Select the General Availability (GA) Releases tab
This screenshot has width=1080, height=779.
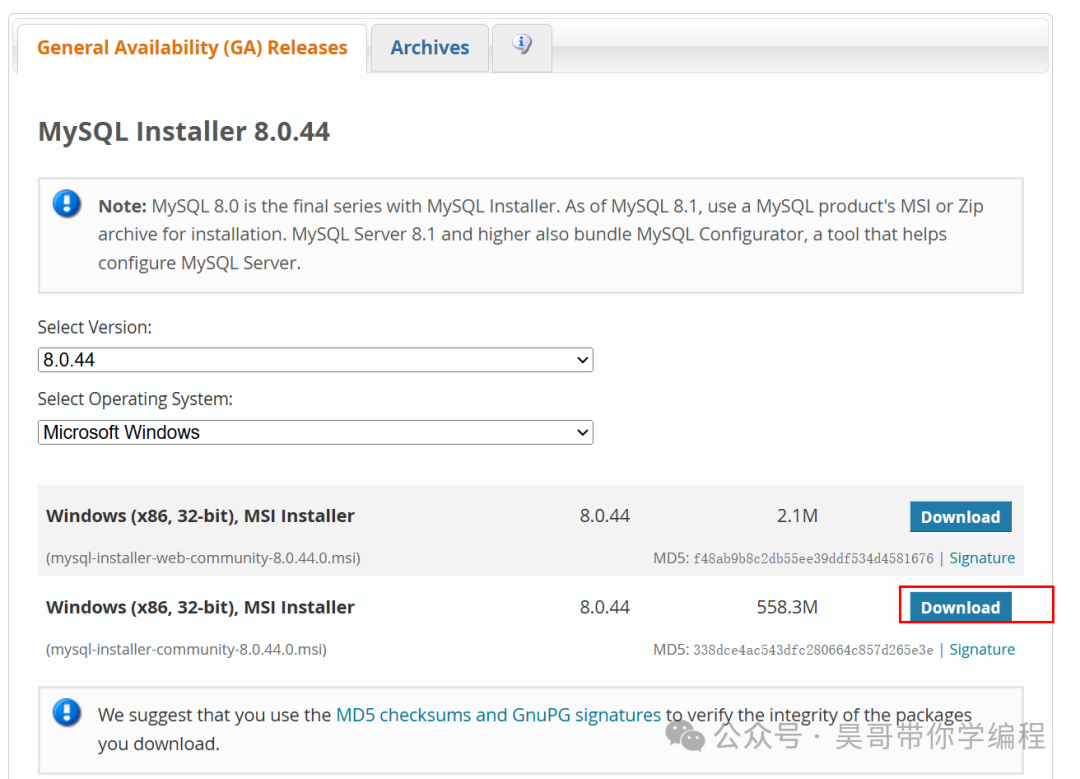pyautogui.click(x=191, y=47)
